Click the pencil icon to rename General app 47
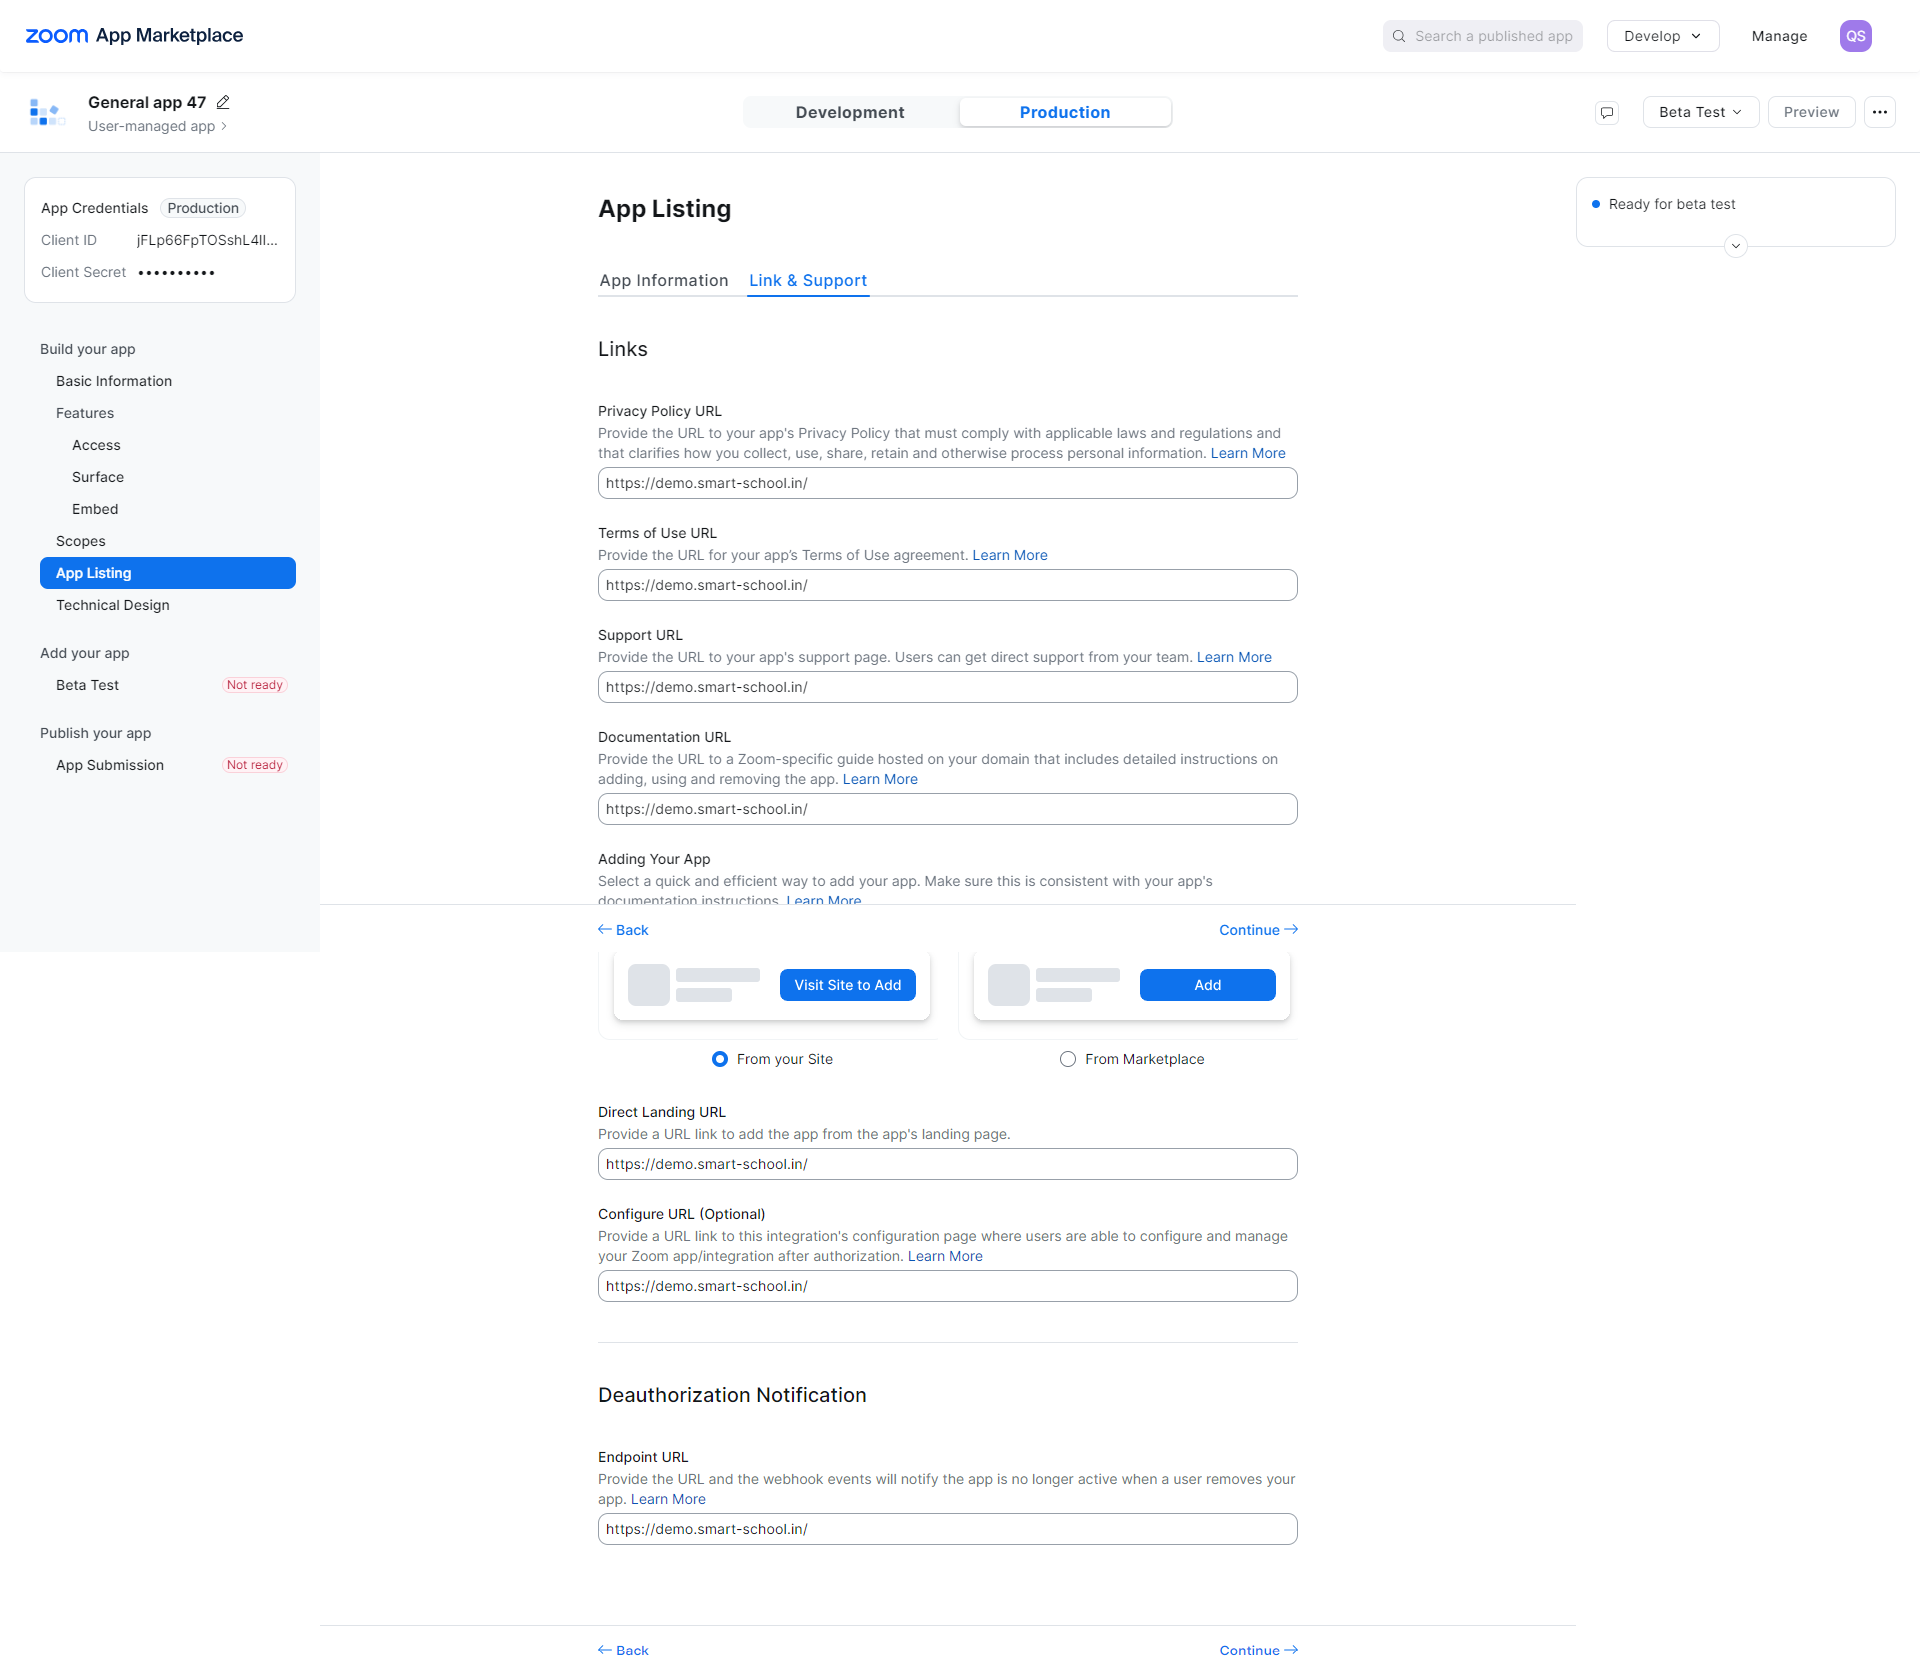The width and height of the screenshot is (1920, 1675). click(221, 102)
